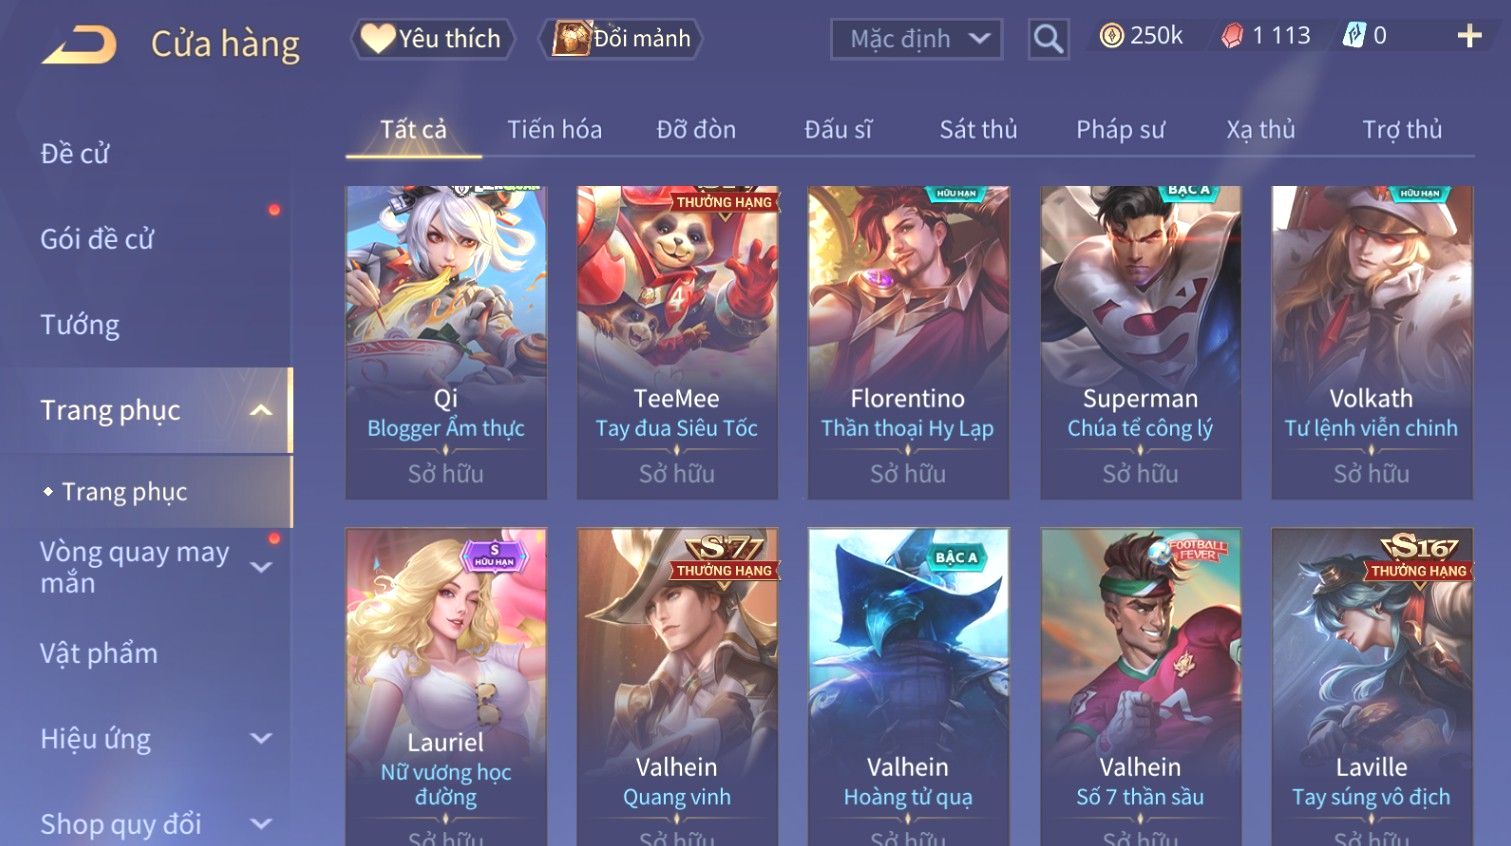Open Yêu thích heart favorites
The height and width of the screenshot is (846, 1511).
click(x=432, y=39)
